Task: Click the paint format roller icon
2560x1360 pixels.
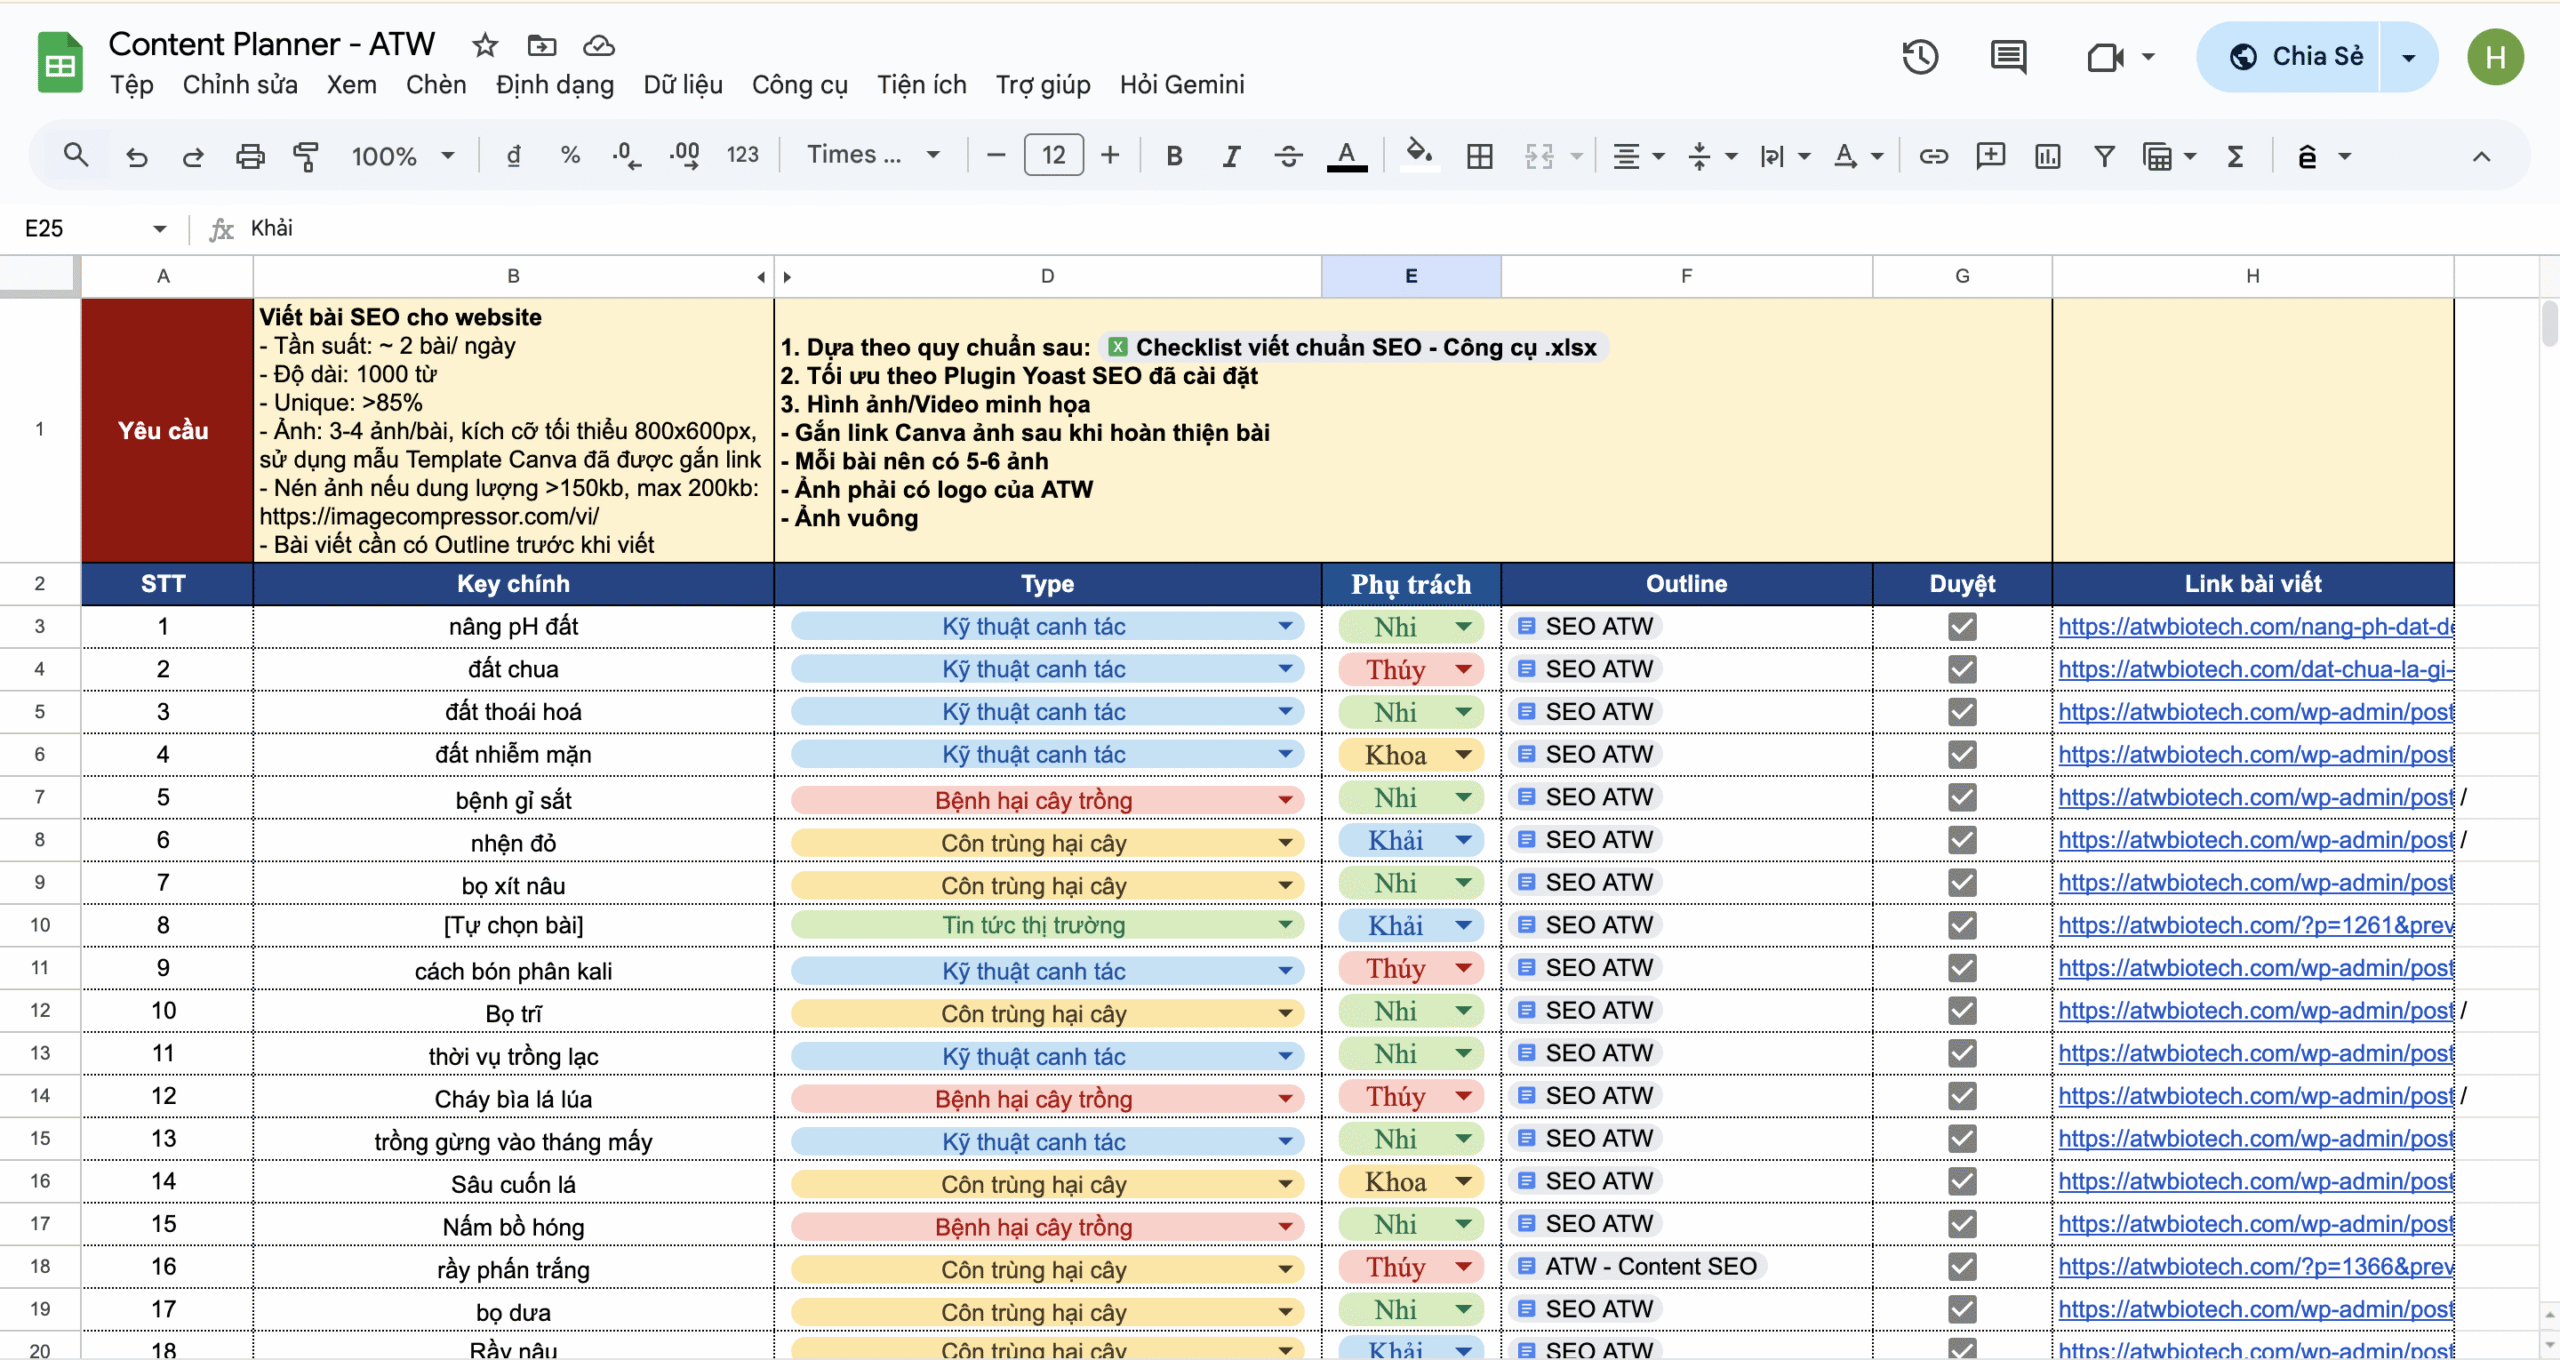Action: click(306, 156)
